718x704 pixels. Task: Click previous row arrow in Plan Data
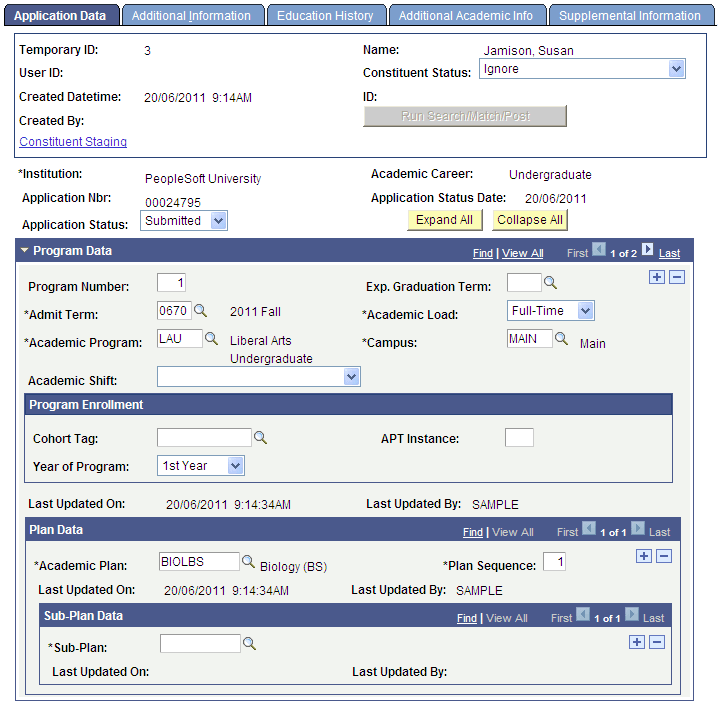pyautogui.click(x=589, y=529)
